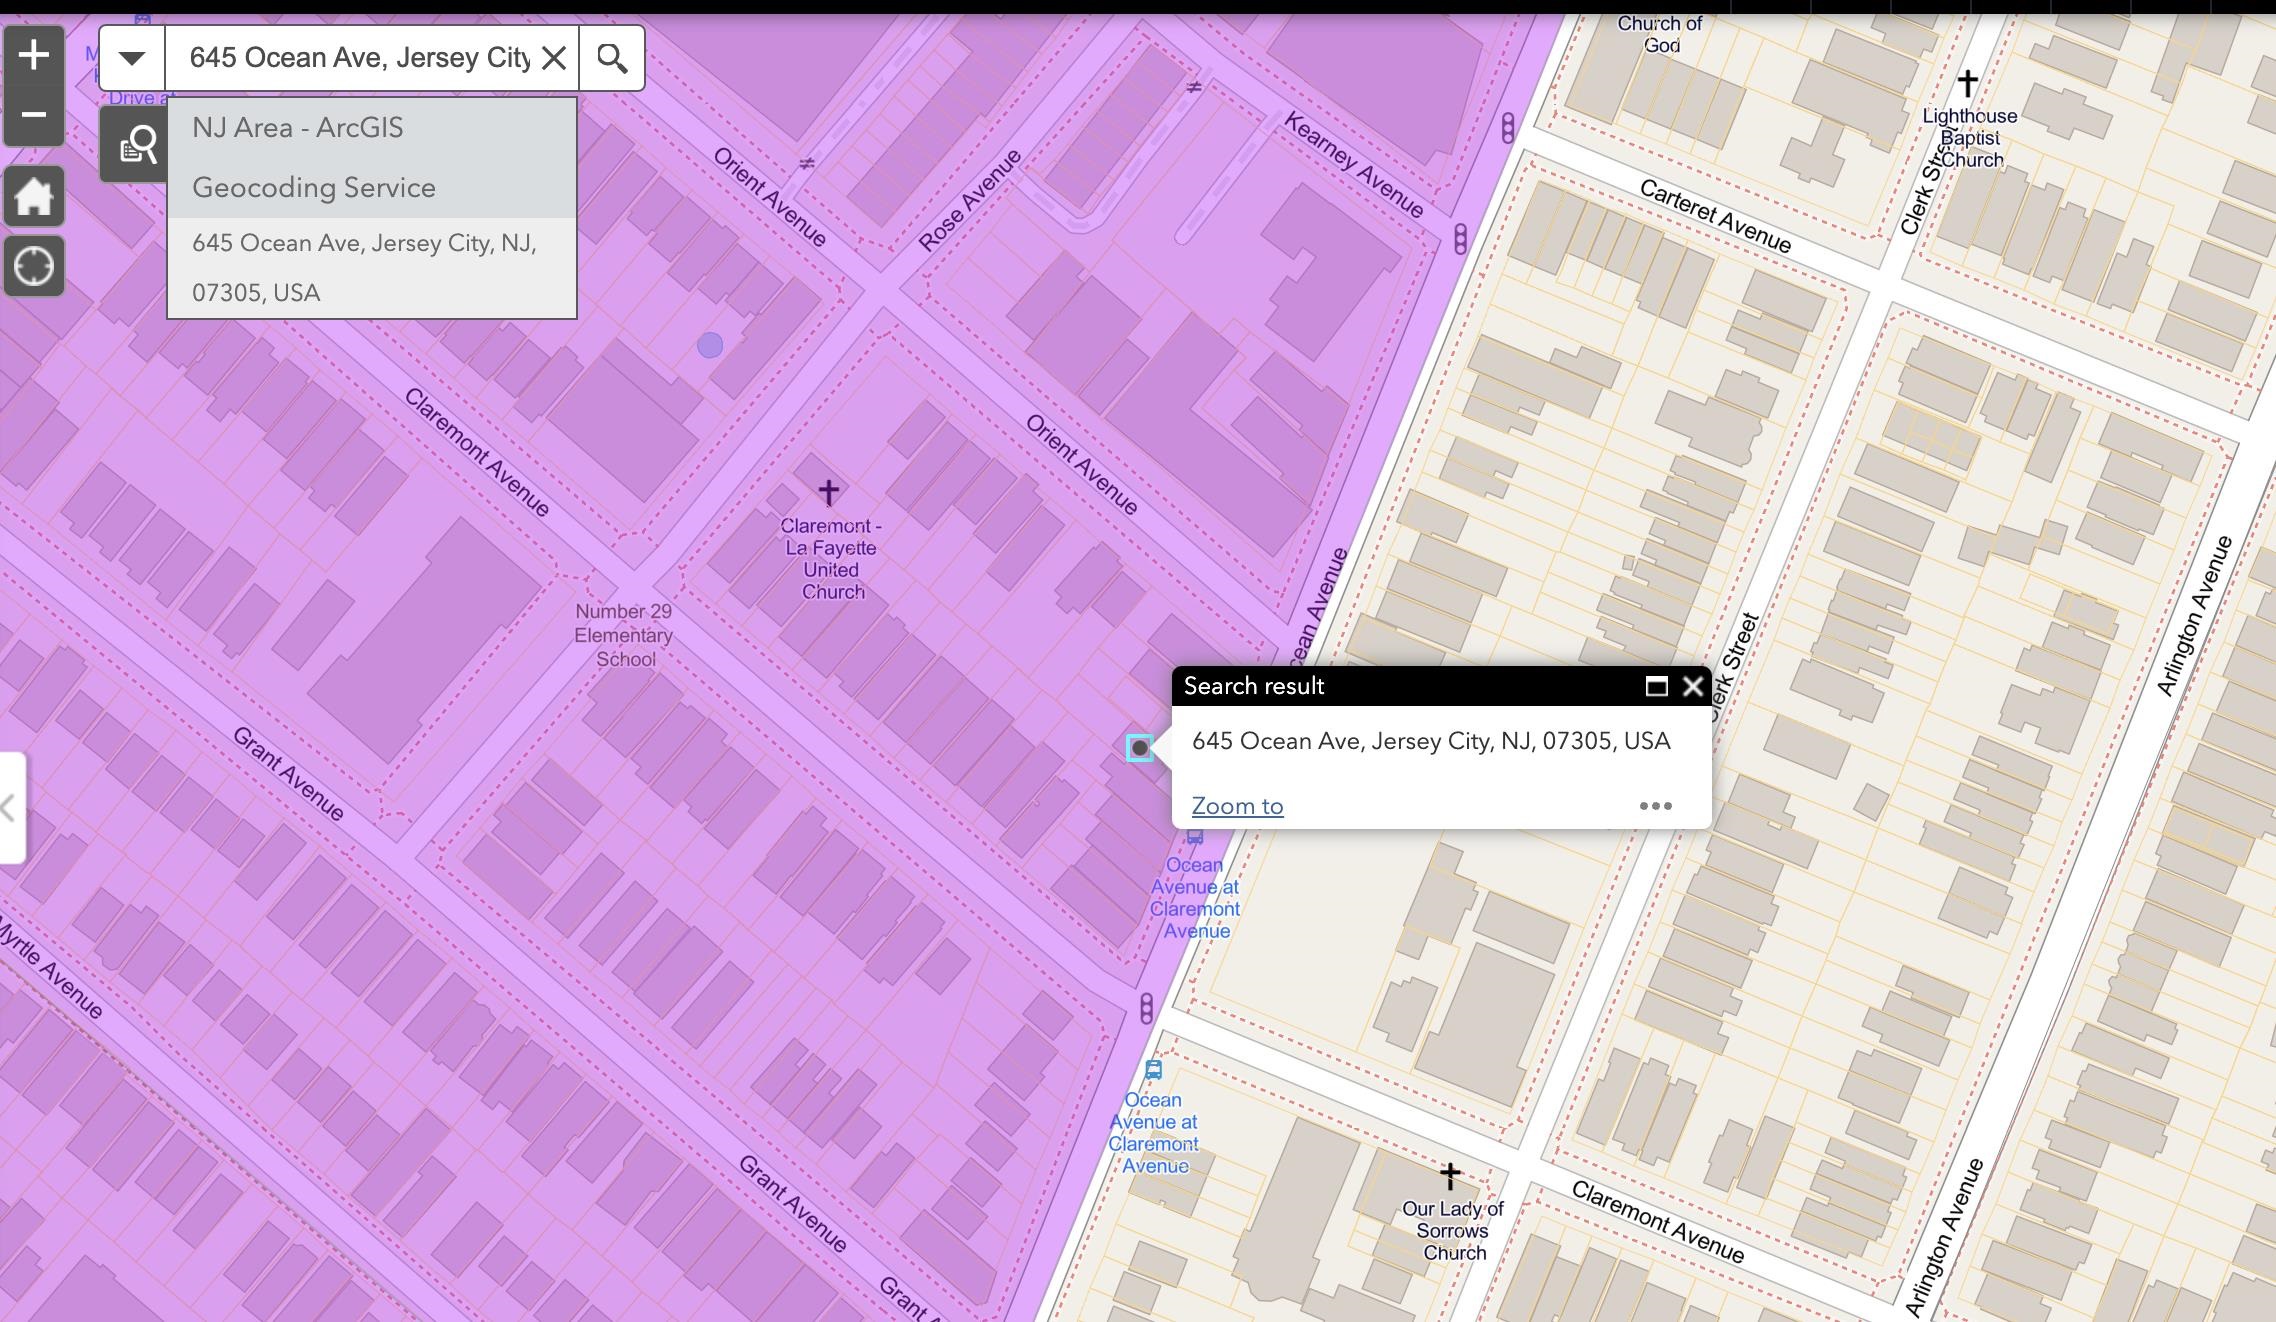Click the lower Ocean Avenue at Claremont bus stop icon
The image size is (2276, 1322).
tap(1154, 1070)
